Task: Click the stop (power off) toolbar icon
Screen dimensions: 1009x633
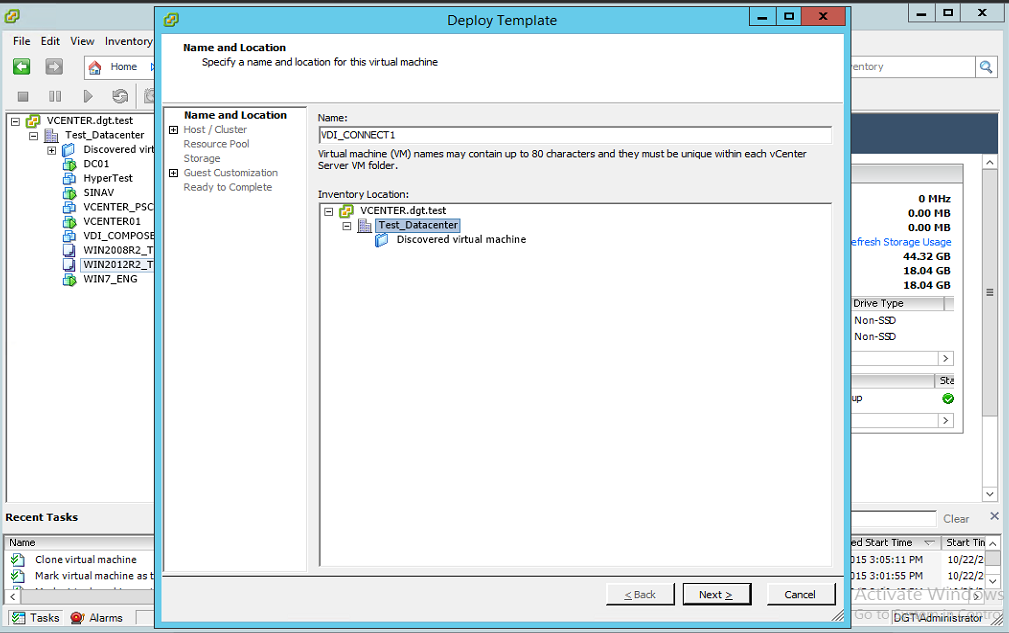Action: pos(23,96)
